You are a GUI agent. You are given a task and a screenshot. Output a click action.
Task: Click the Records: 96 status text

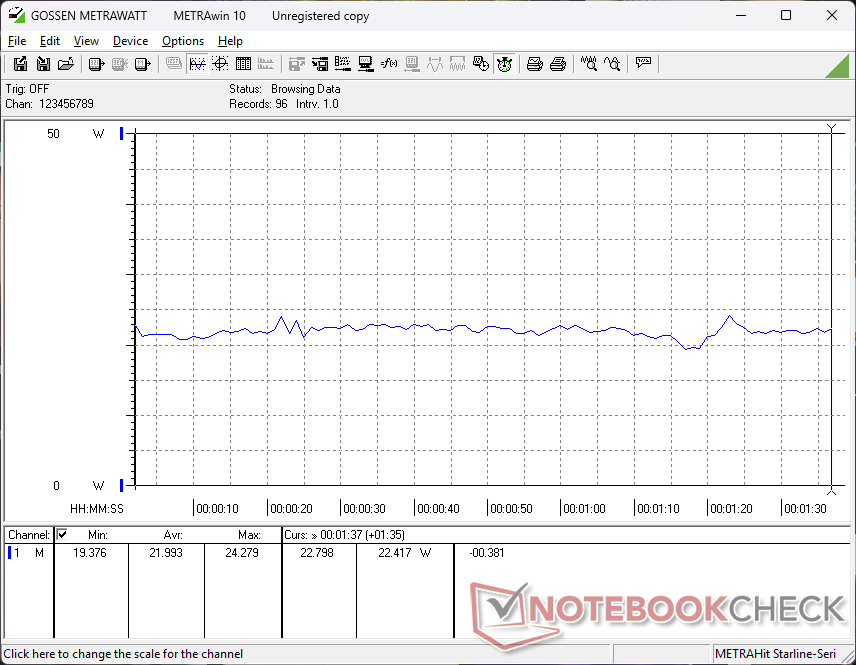tap(258, 104)
